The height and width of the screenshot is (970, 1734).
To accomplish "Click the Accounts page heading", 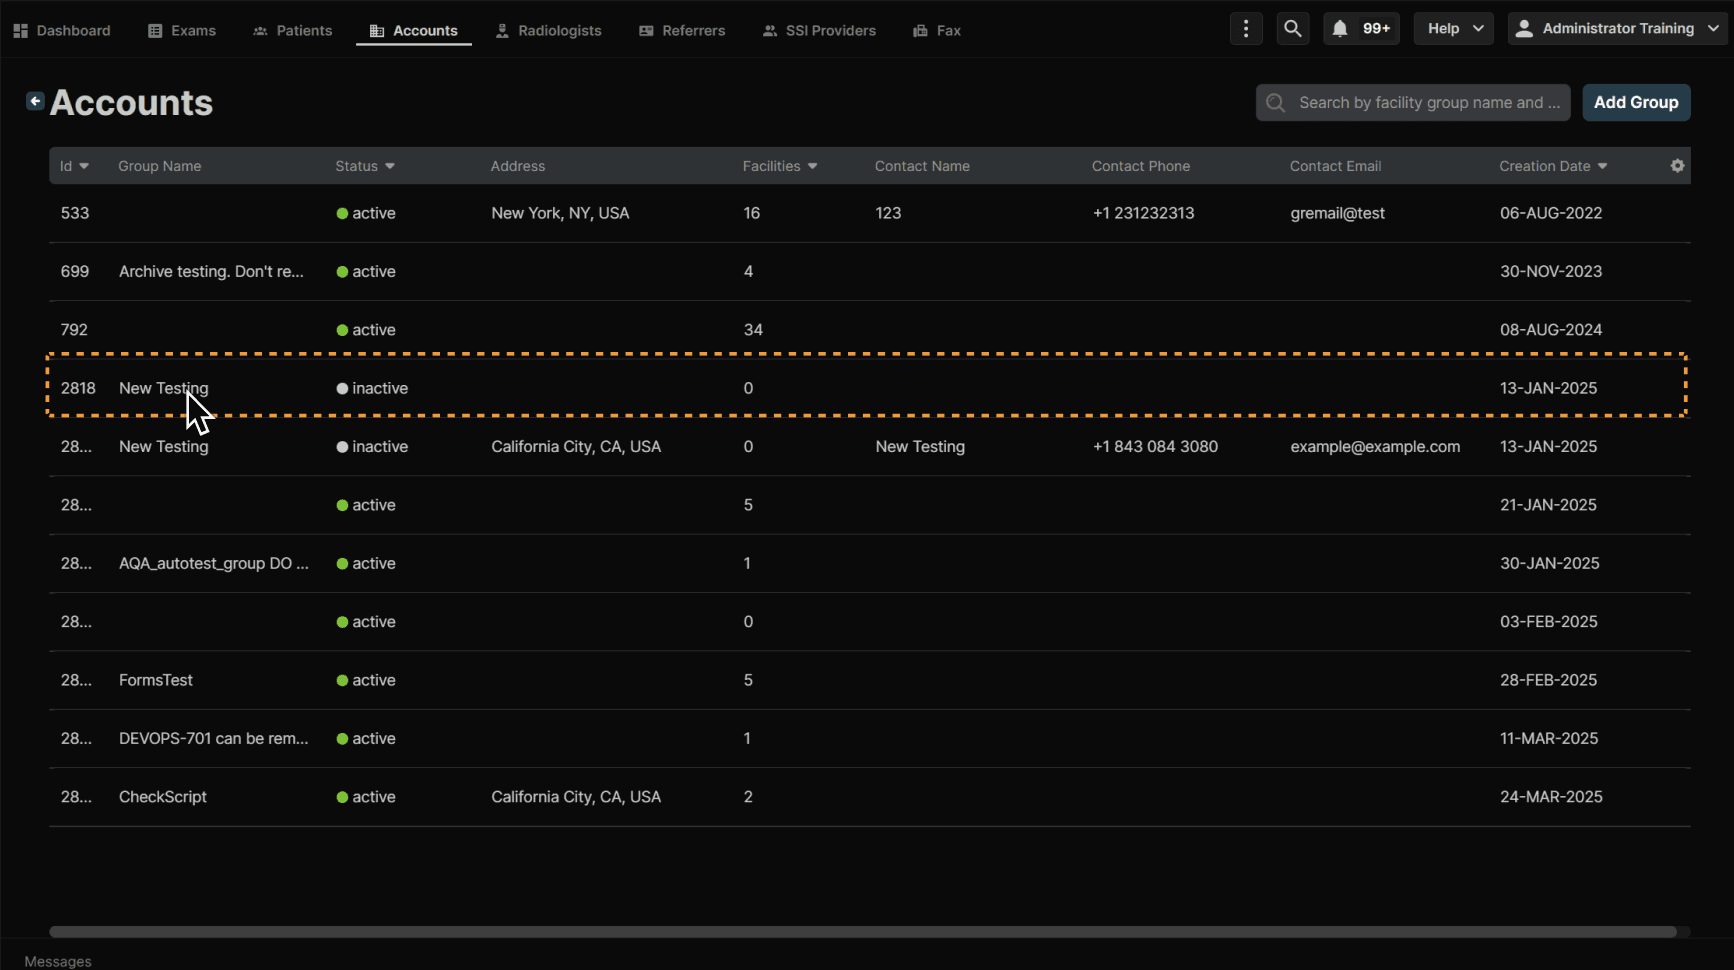I will (131, 102).
